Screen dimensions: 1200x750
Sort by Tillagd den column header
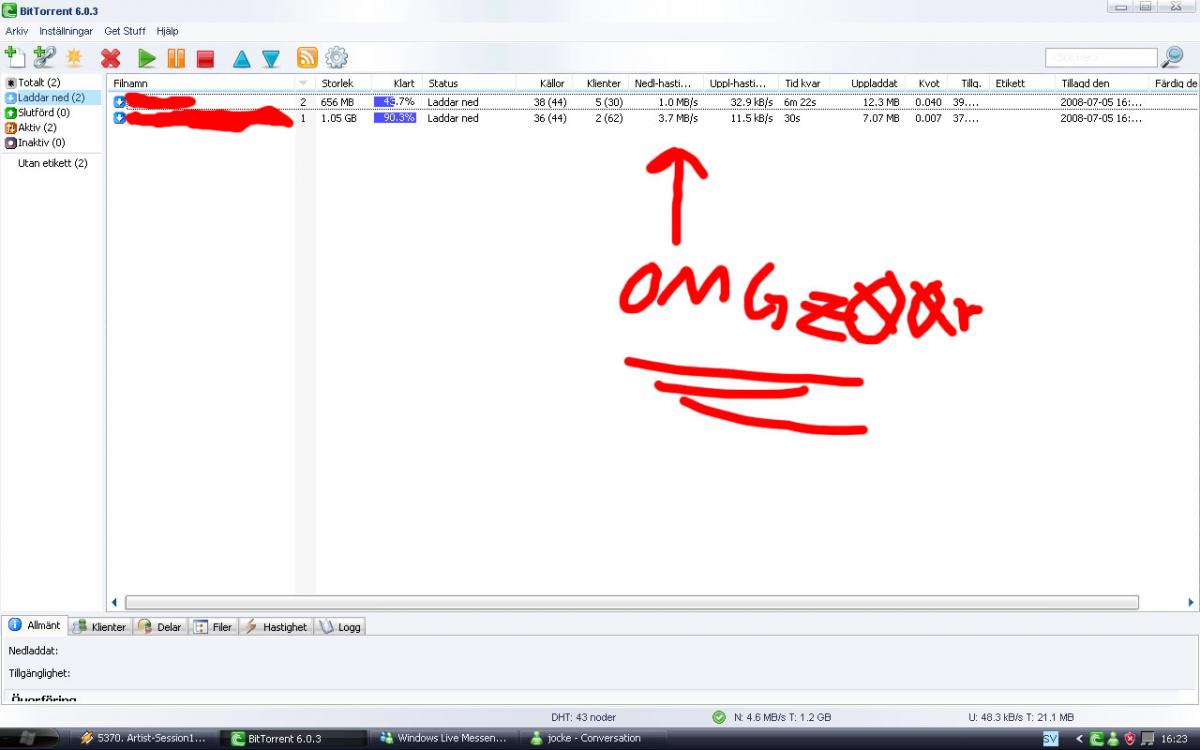[x=1100, y=83]
